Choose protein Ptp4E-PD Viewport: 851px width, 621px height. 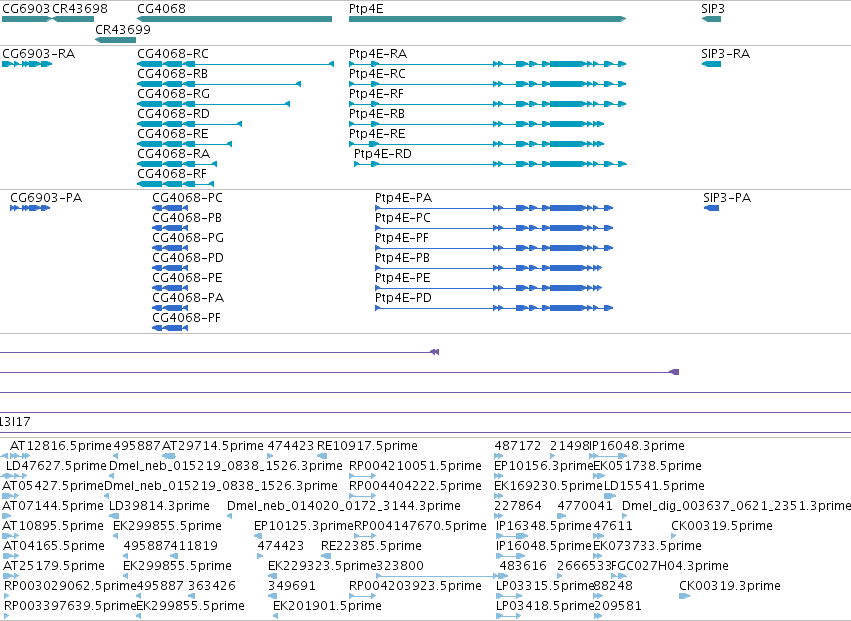[x=403, y=298]
